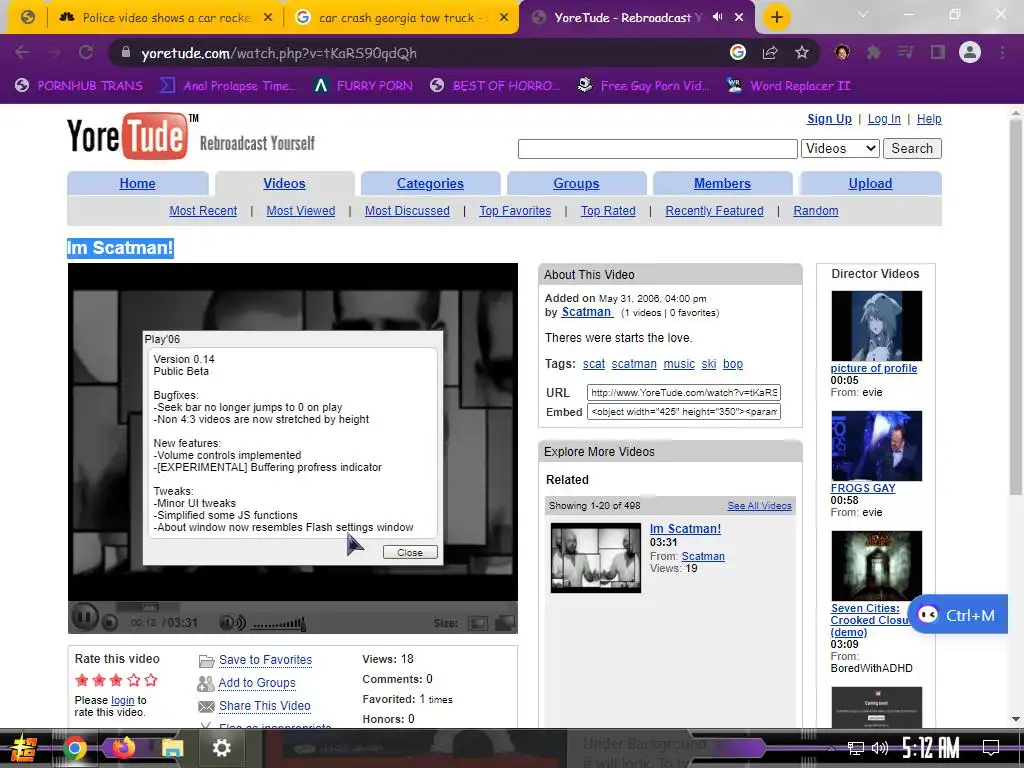Share this page from the address bar
This screenshot has height=768, width=1024.
point(770,53)
